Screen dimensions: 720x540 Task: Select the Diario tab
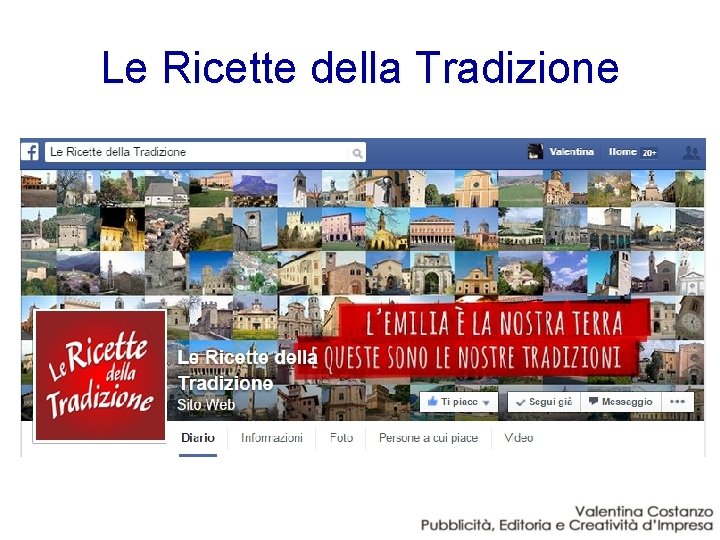198,438
